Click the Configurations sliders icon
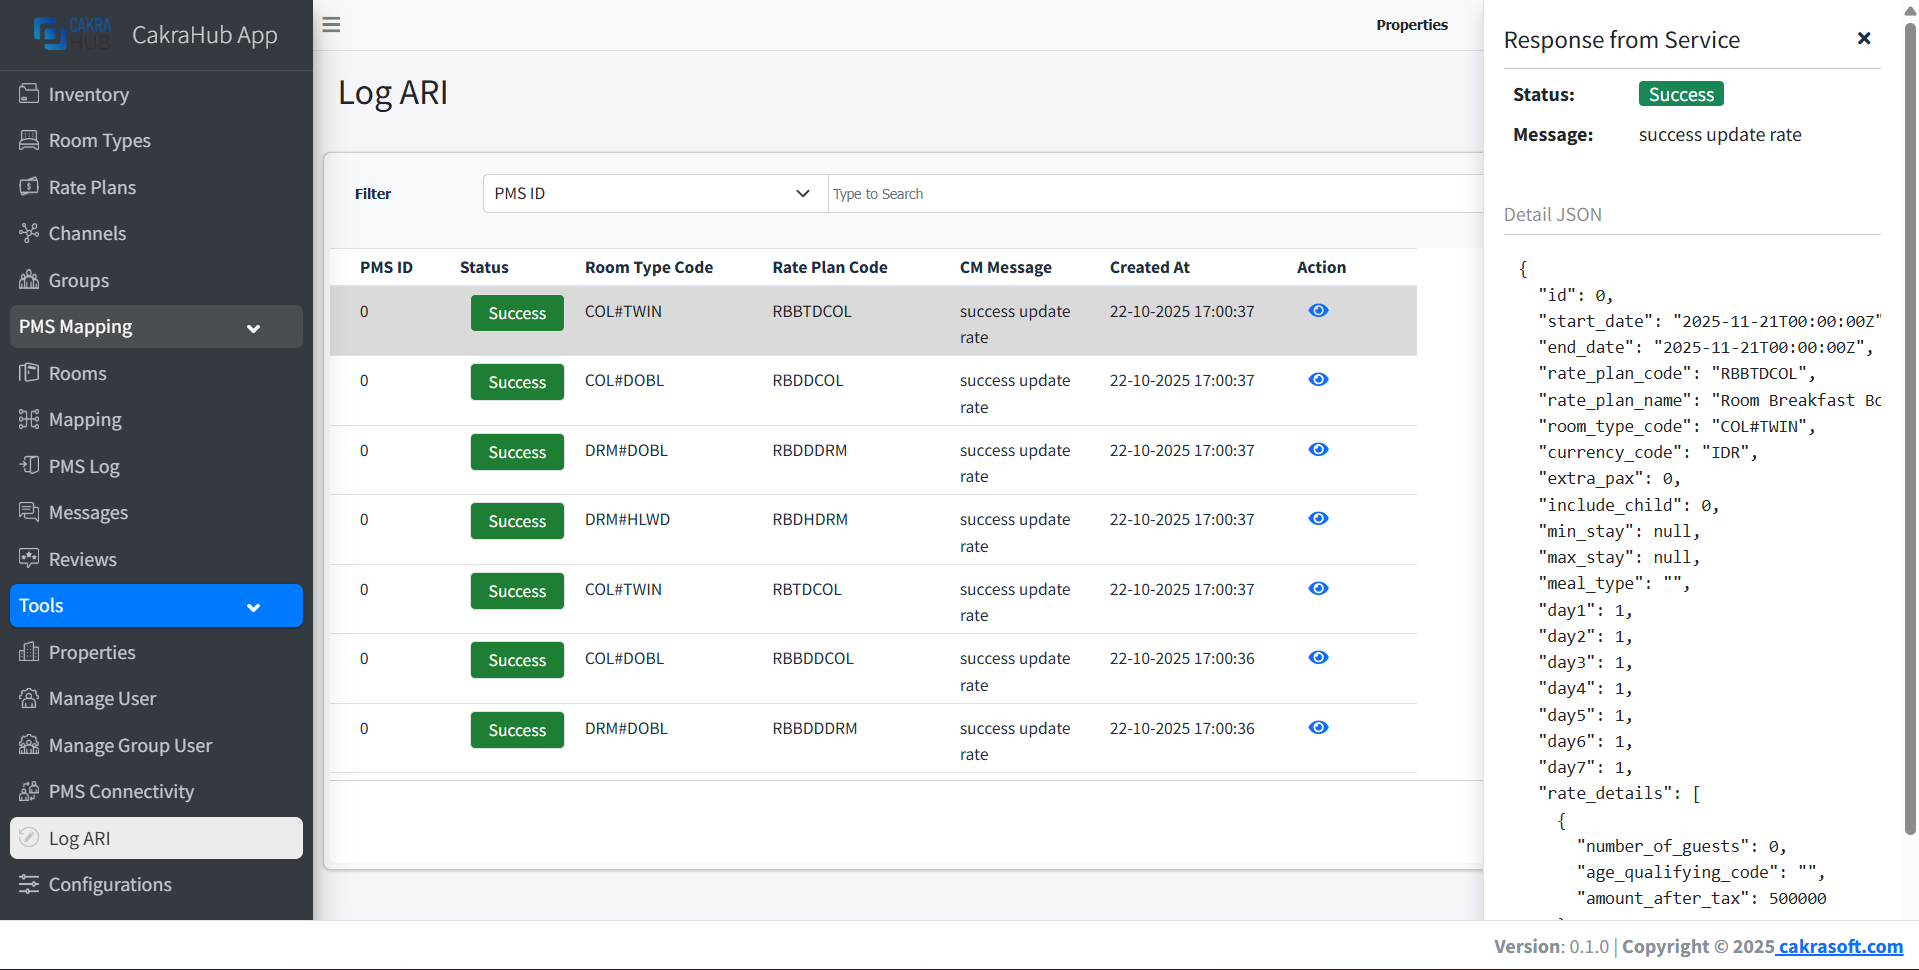1919x970 pixels. point(29,885)
